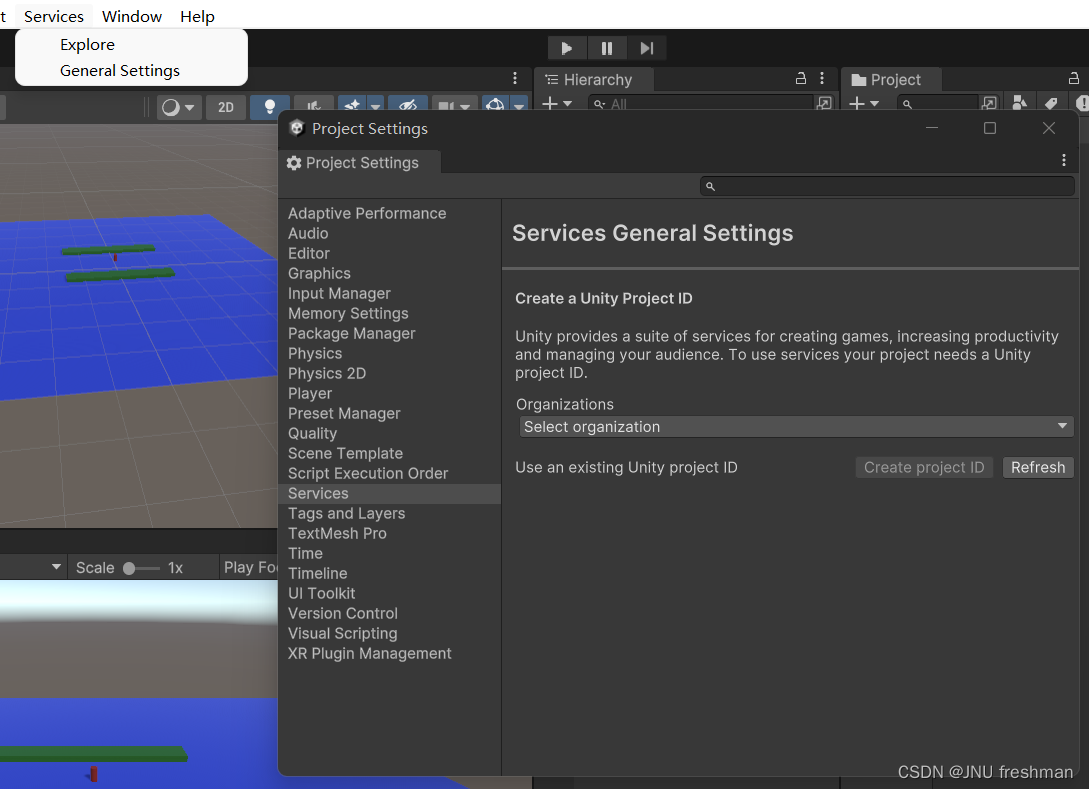The height and width of the screenshot is (789, 1089).
Task: Select Script Execution Order category
Action: [368, 474]
